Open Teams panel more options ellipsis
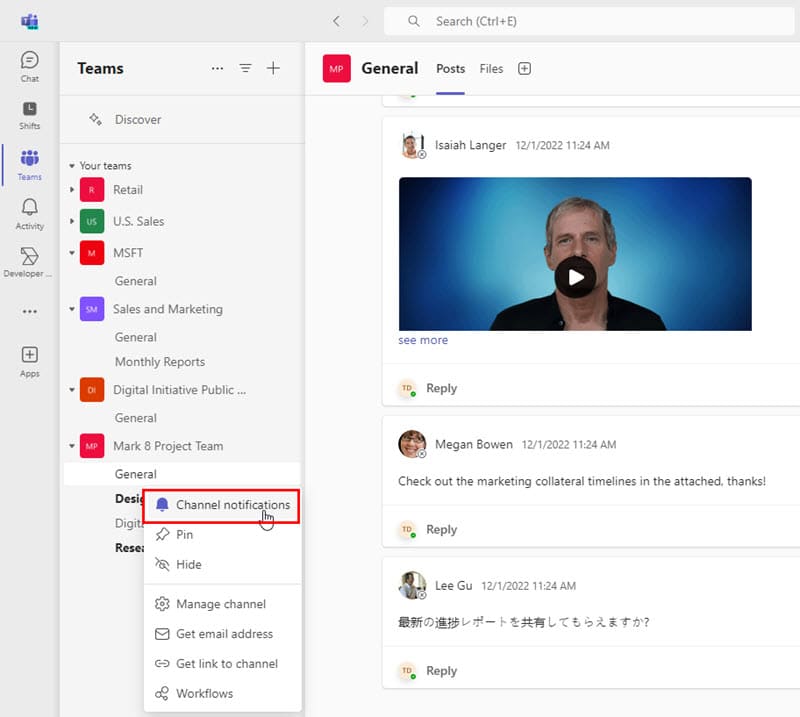 click(217, 68)
